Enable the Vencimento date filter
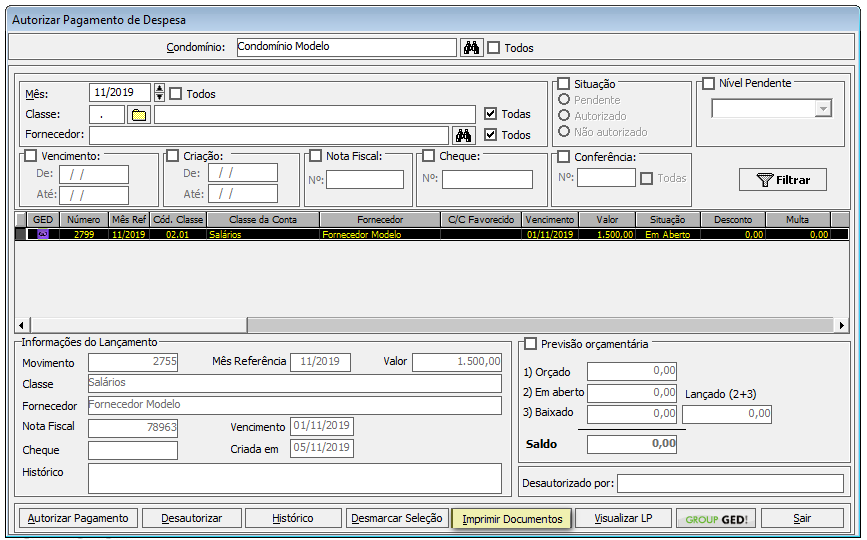The image size is (867, 540). [31, 156]
